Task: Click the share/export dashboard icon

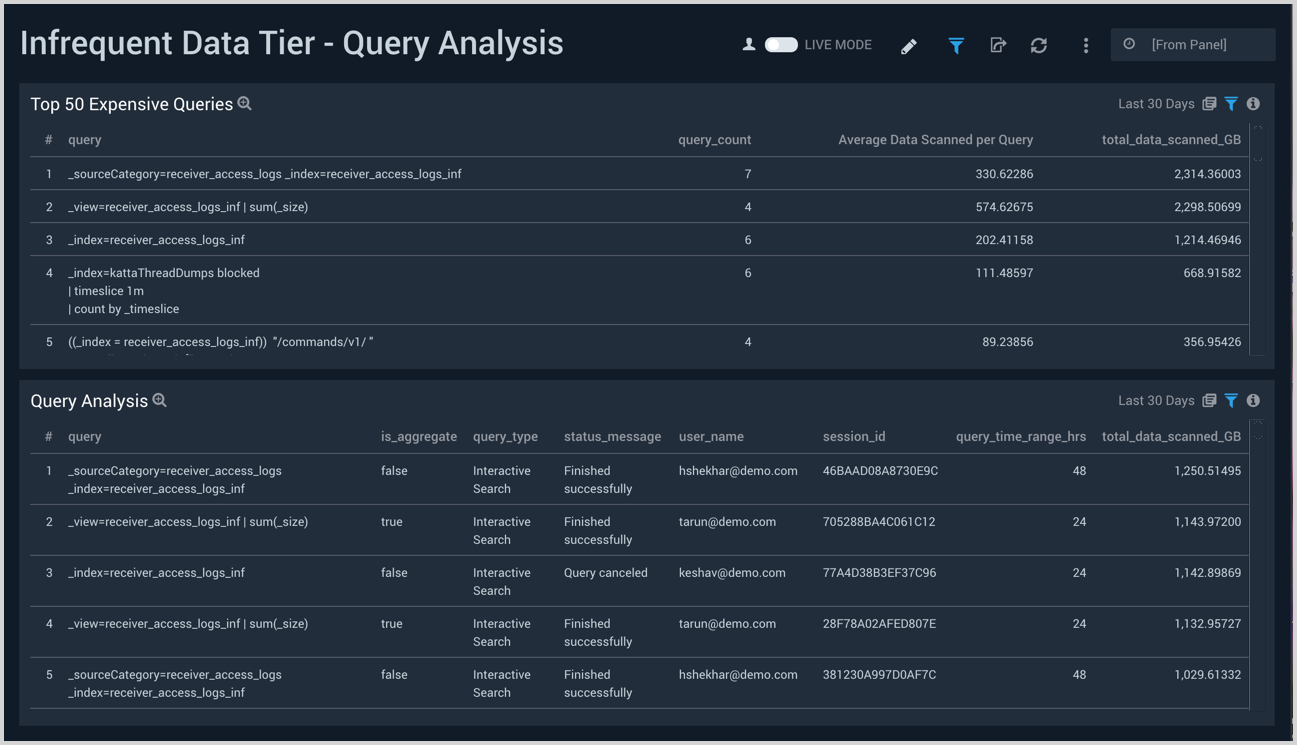Action: click(998, 45)
